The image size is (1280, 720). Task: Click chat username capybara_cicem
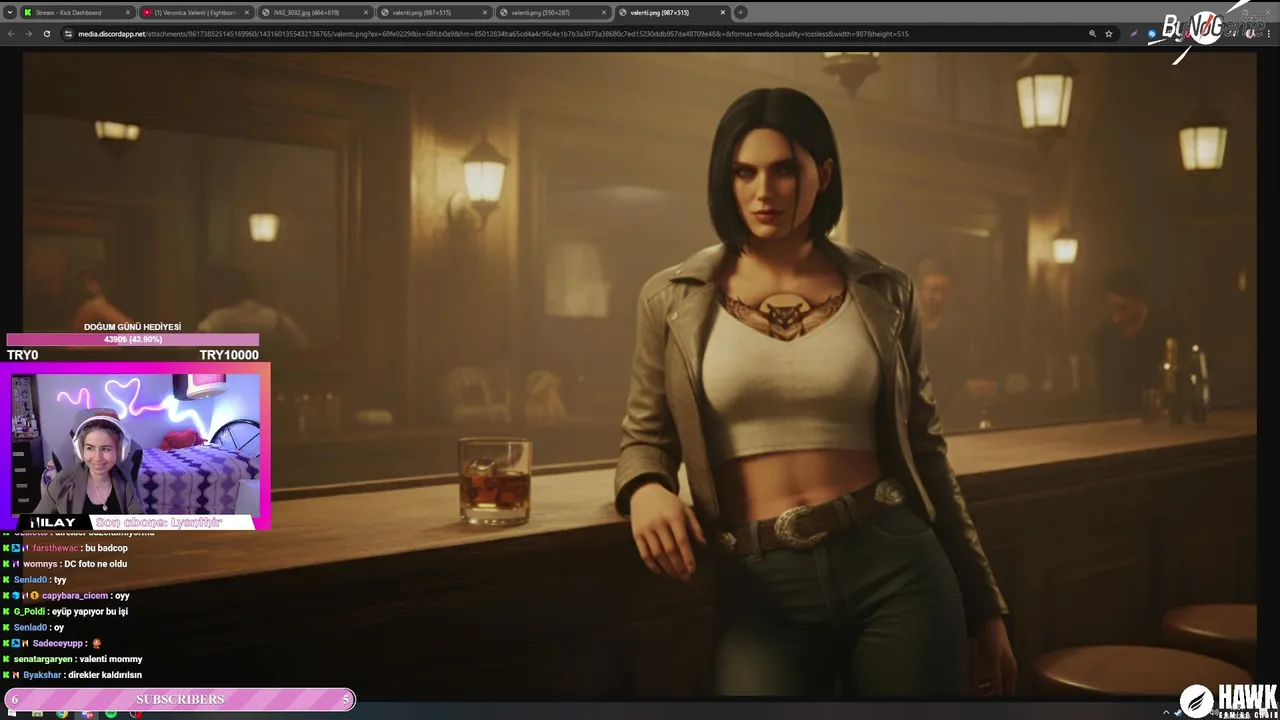(x=75, y=596)
